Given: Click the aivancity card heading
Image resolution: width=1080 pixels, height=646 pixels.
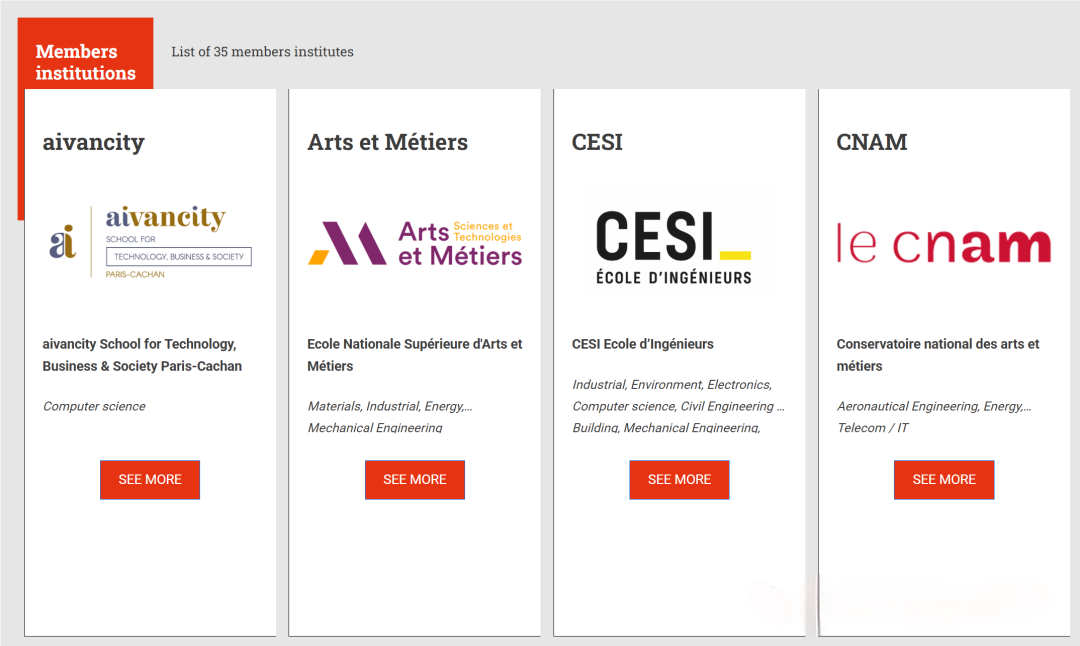Looking at the screenshot, I should click(x=94, y=142).
